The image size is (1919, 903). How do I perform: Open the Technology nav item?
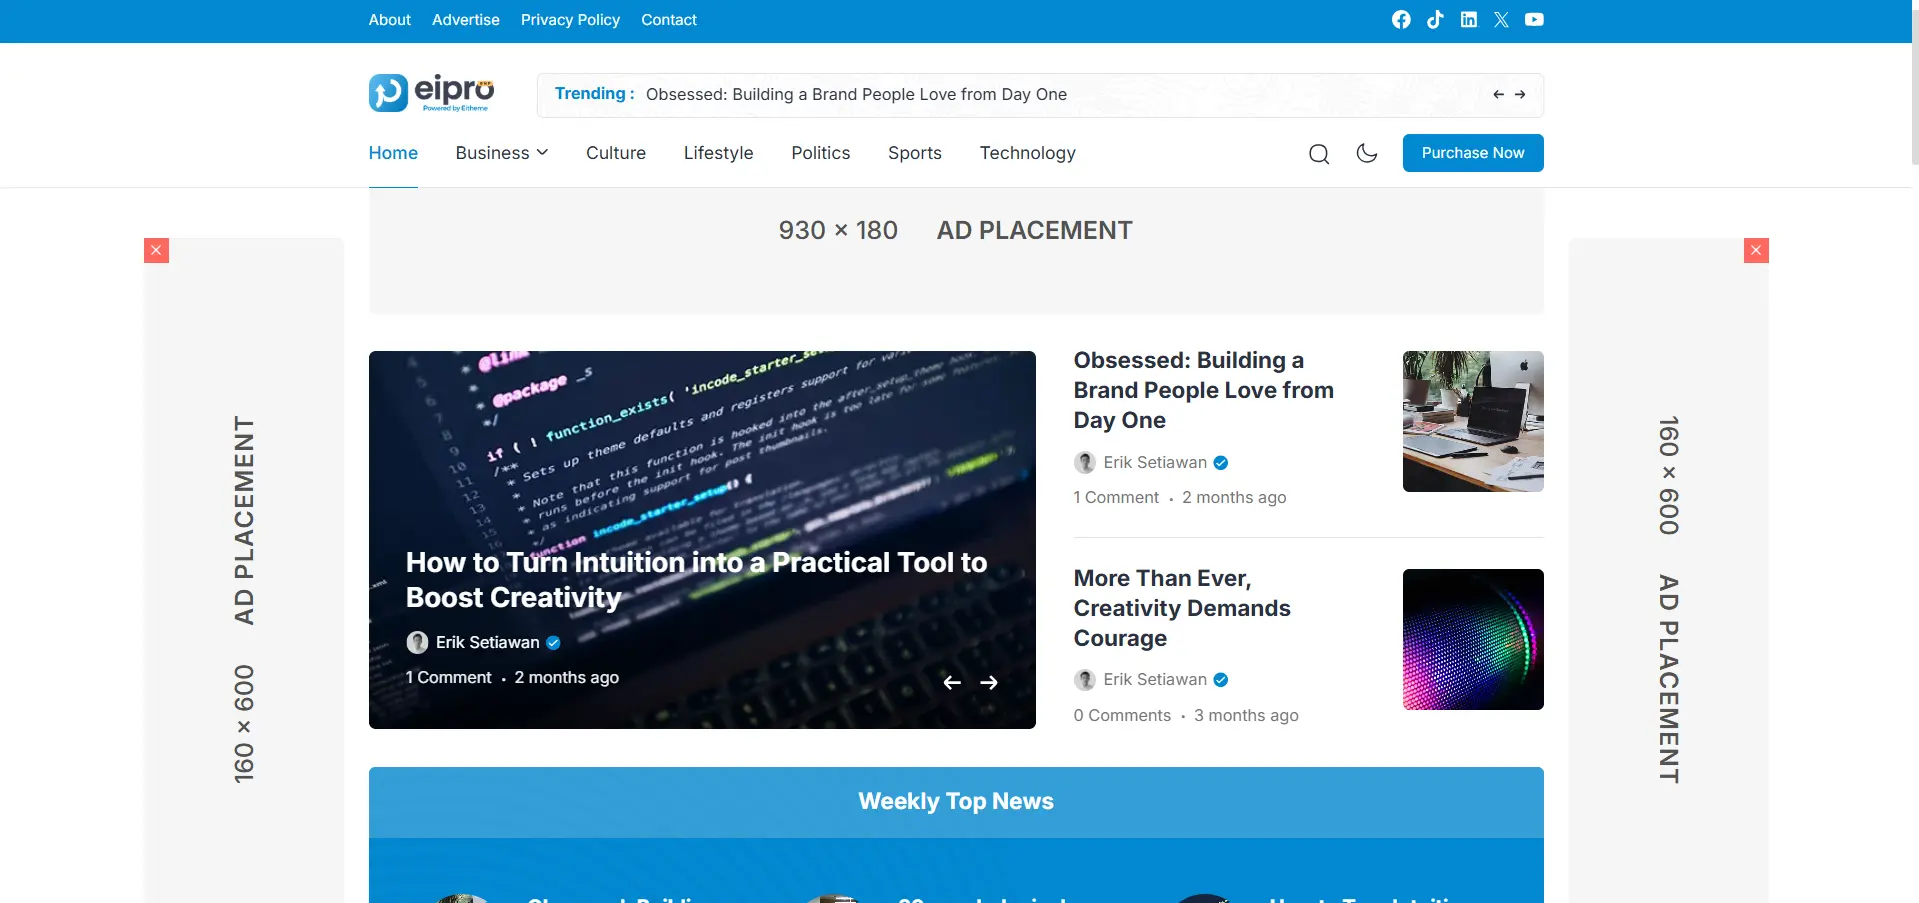point(1027,153)
